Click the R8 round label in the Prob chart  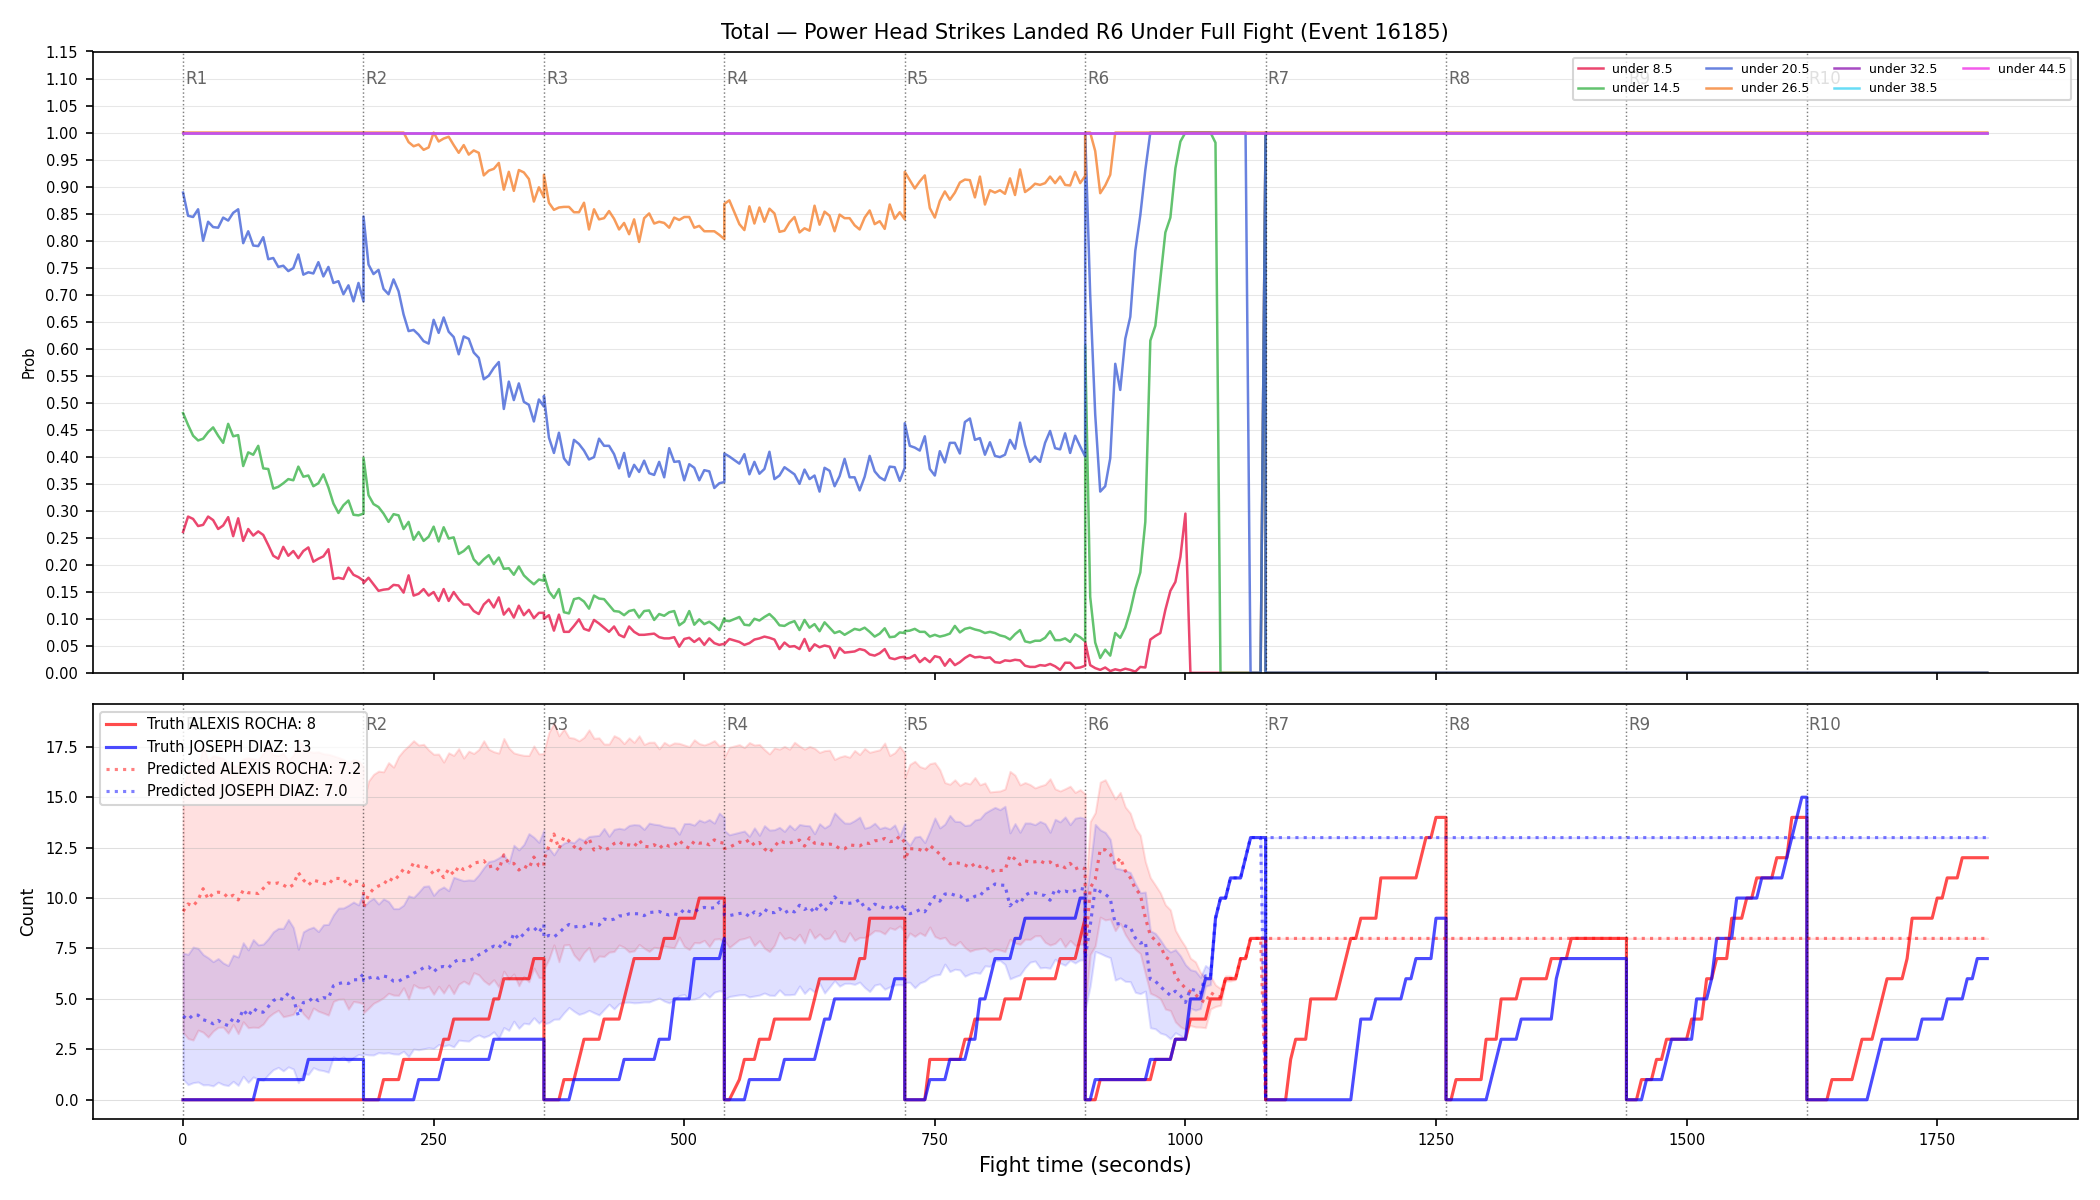pyautogui.click(x=1459, y=78)
